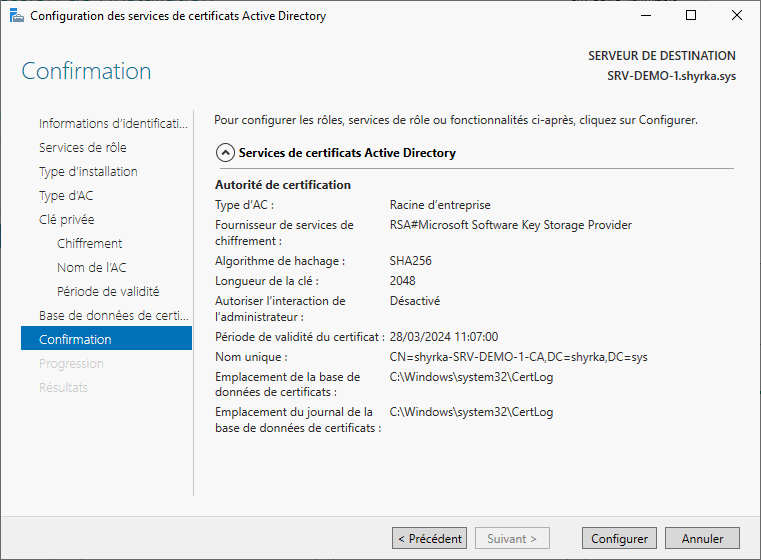This screenshot has width=761, height=560.
Task: Open the Type d'AC step
Action: pyautogui.click(x=66, y=196)
